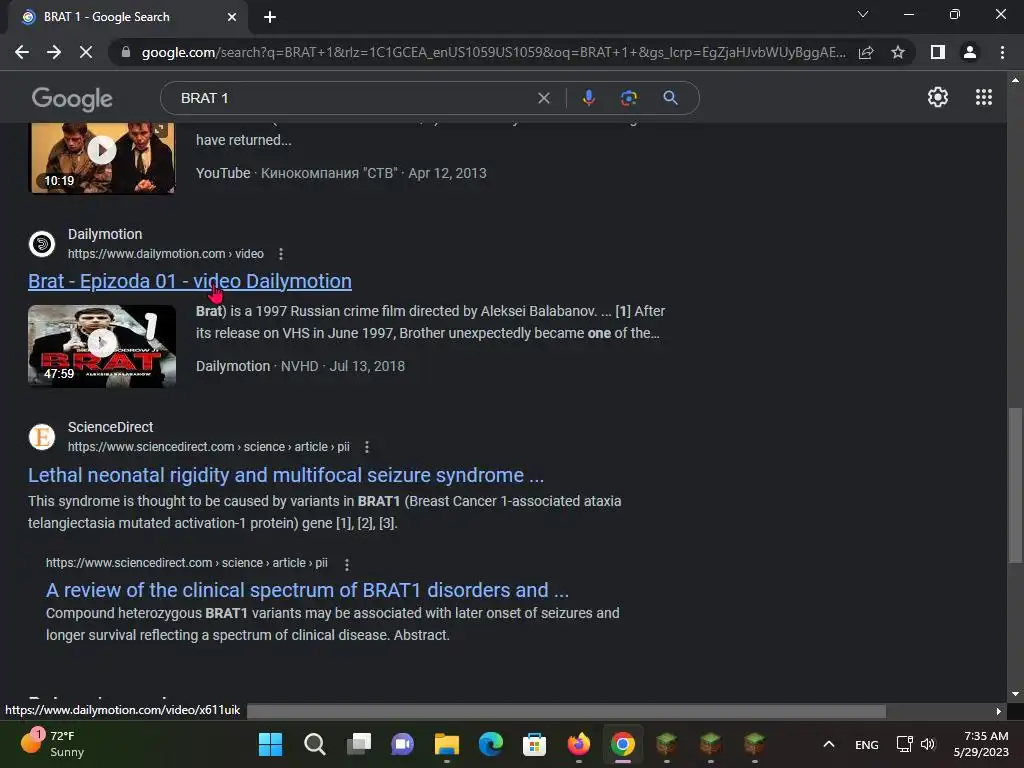Open more options for ScienceDirect result
Screen dimensions: 1024x768
[x=367, y=447]
